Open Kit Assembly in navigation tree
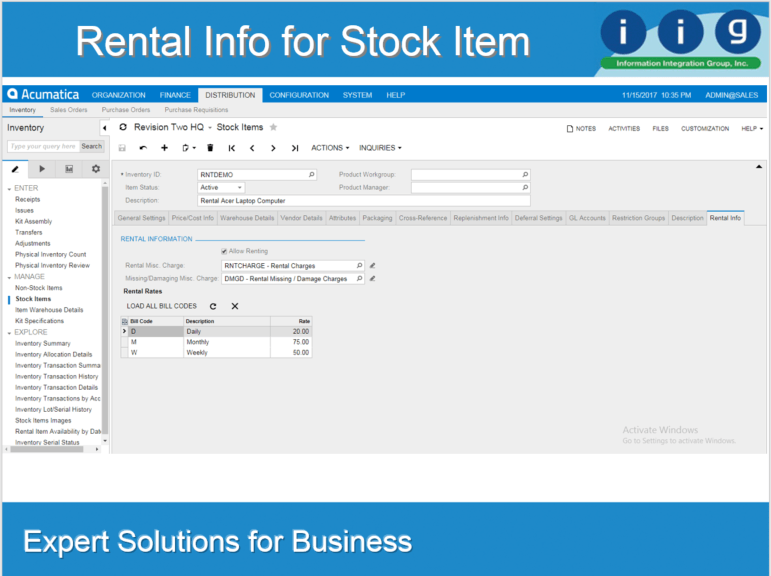The width and height of the screenshot is (771, 576). (33, 221)
